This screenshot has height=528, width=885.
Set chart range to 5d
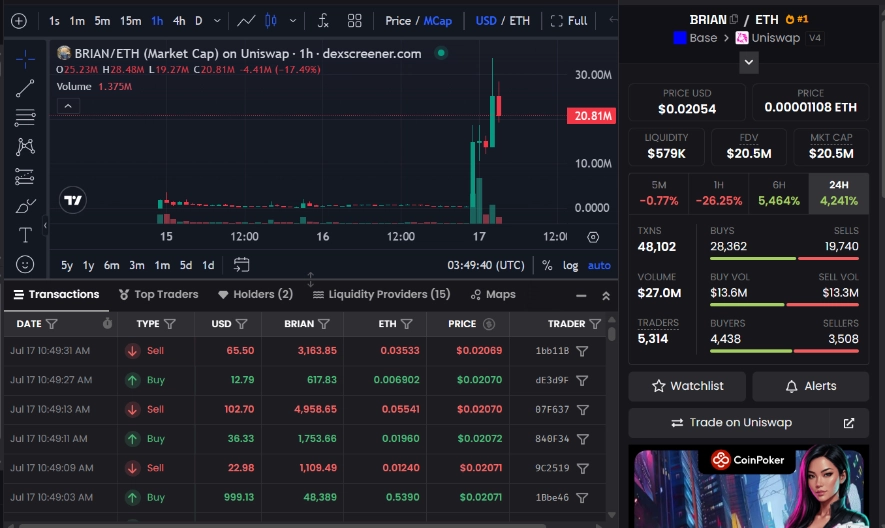(x=186, y=265)
